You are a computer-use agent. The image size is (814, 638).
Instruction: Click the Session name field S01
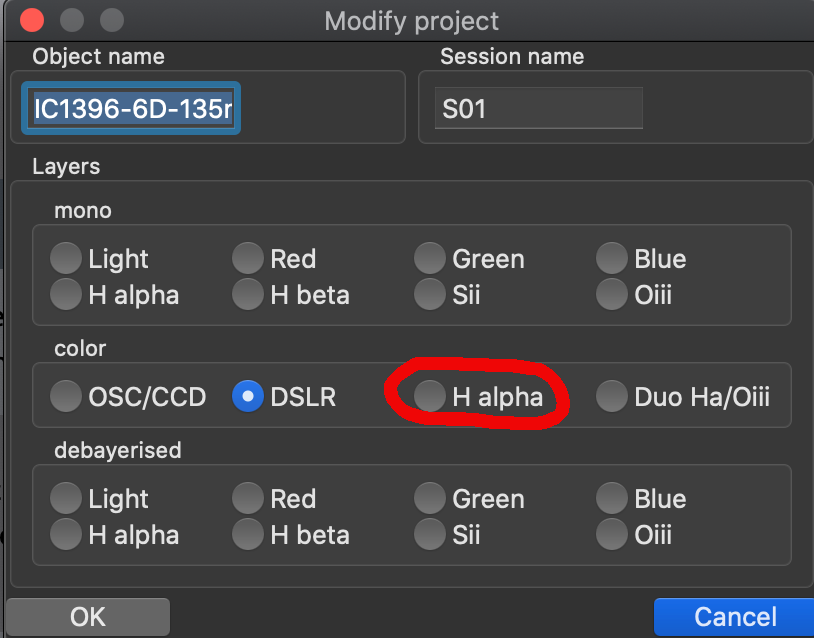(x=538, y=109)
